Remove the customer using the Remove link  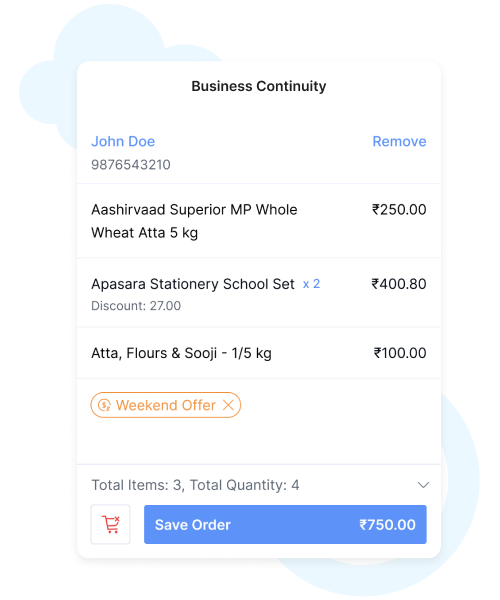pyautogui.click(x=399, y=141)
